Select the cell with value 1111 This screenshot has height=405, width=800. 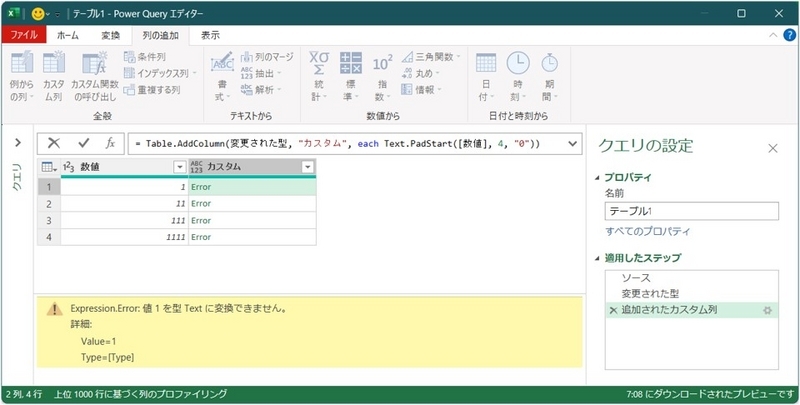124,237
